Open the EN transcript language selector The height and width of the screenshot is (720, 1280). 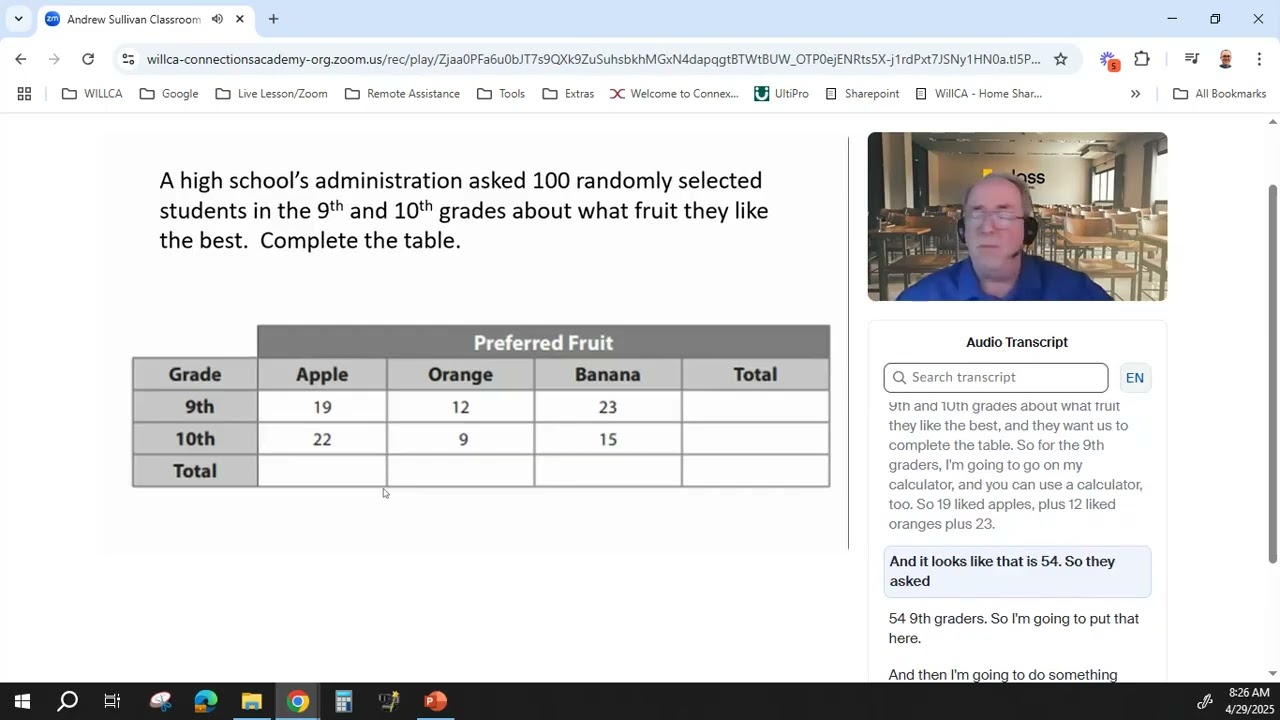(1135, 378)
